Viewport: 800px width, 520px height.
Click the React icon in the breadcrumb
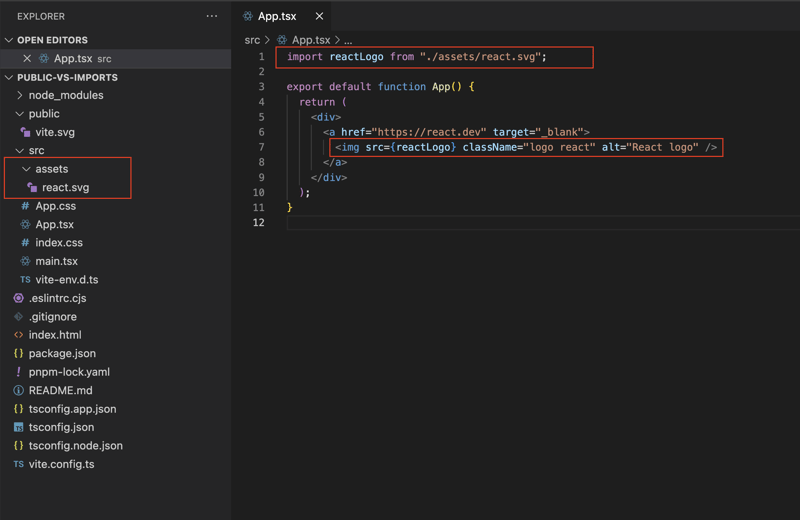[282, 40]
